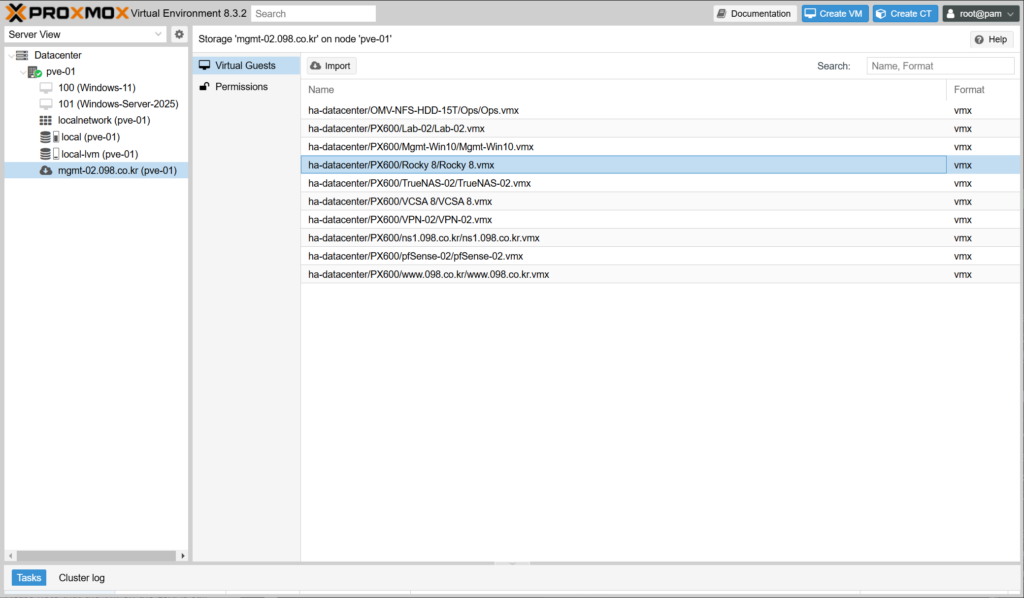Viewport: 1024px width, 598px height.
Task: Open the Documentation page
Action: coord(754,14)
